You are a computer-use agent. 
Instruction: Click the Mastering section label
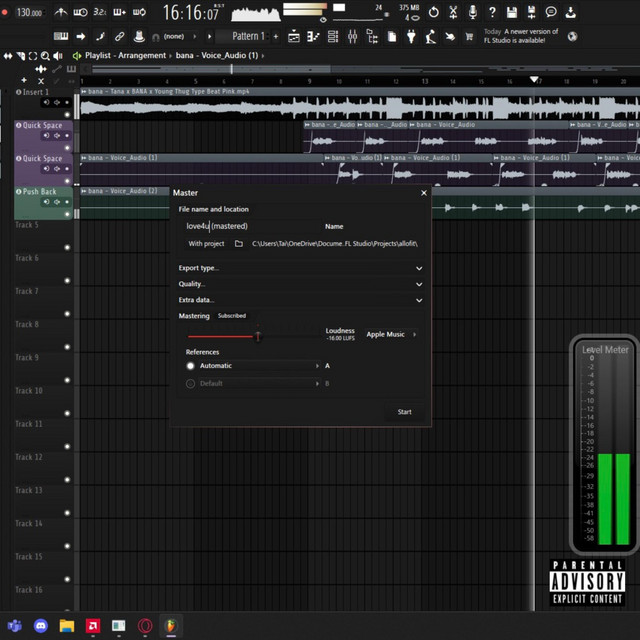pos(194,316)
